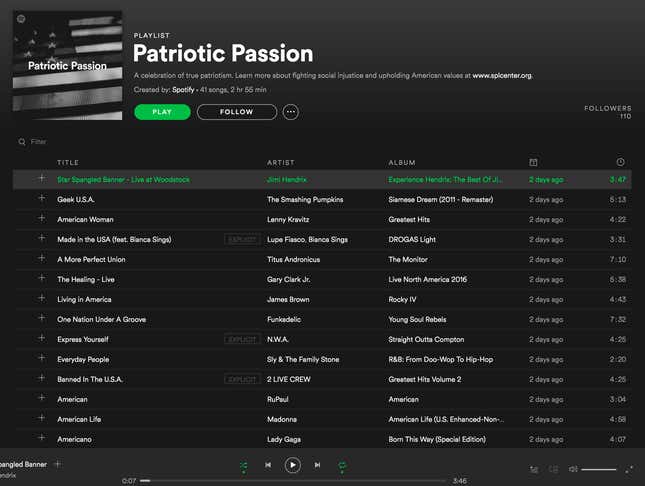This screenshot has height=486, width=645.
Task: Open album Born This Way (Special Edition)
Action: (437, 439)
